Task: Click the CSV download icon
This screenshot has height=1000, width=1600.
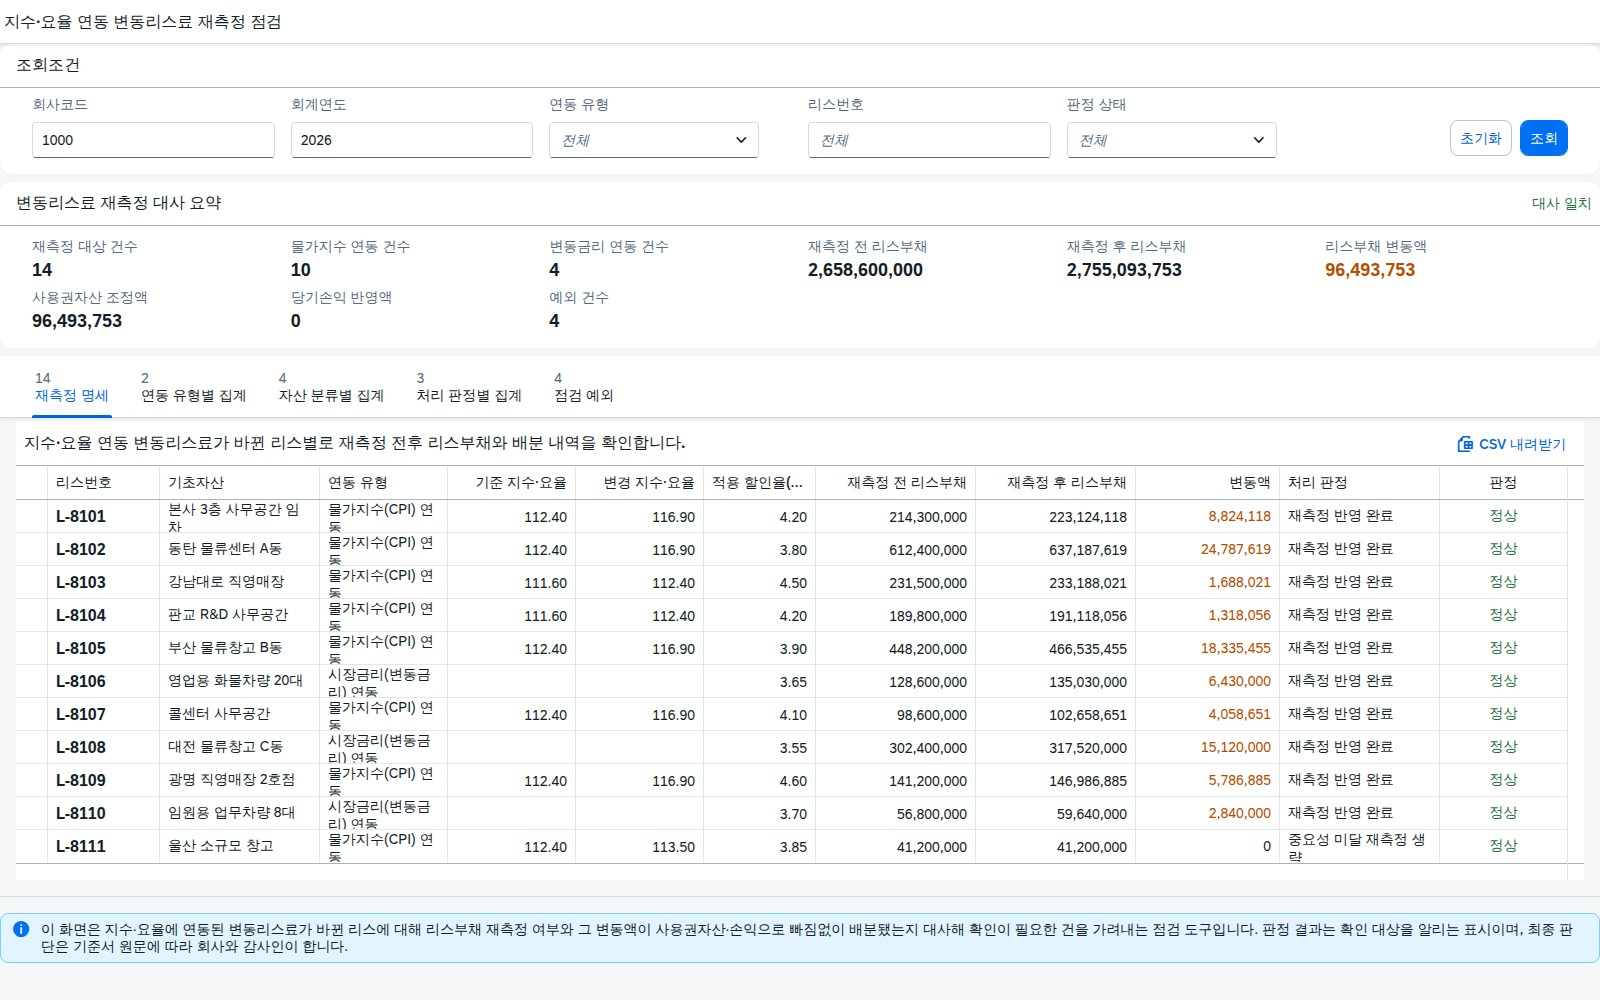Action: point(1465,444)
